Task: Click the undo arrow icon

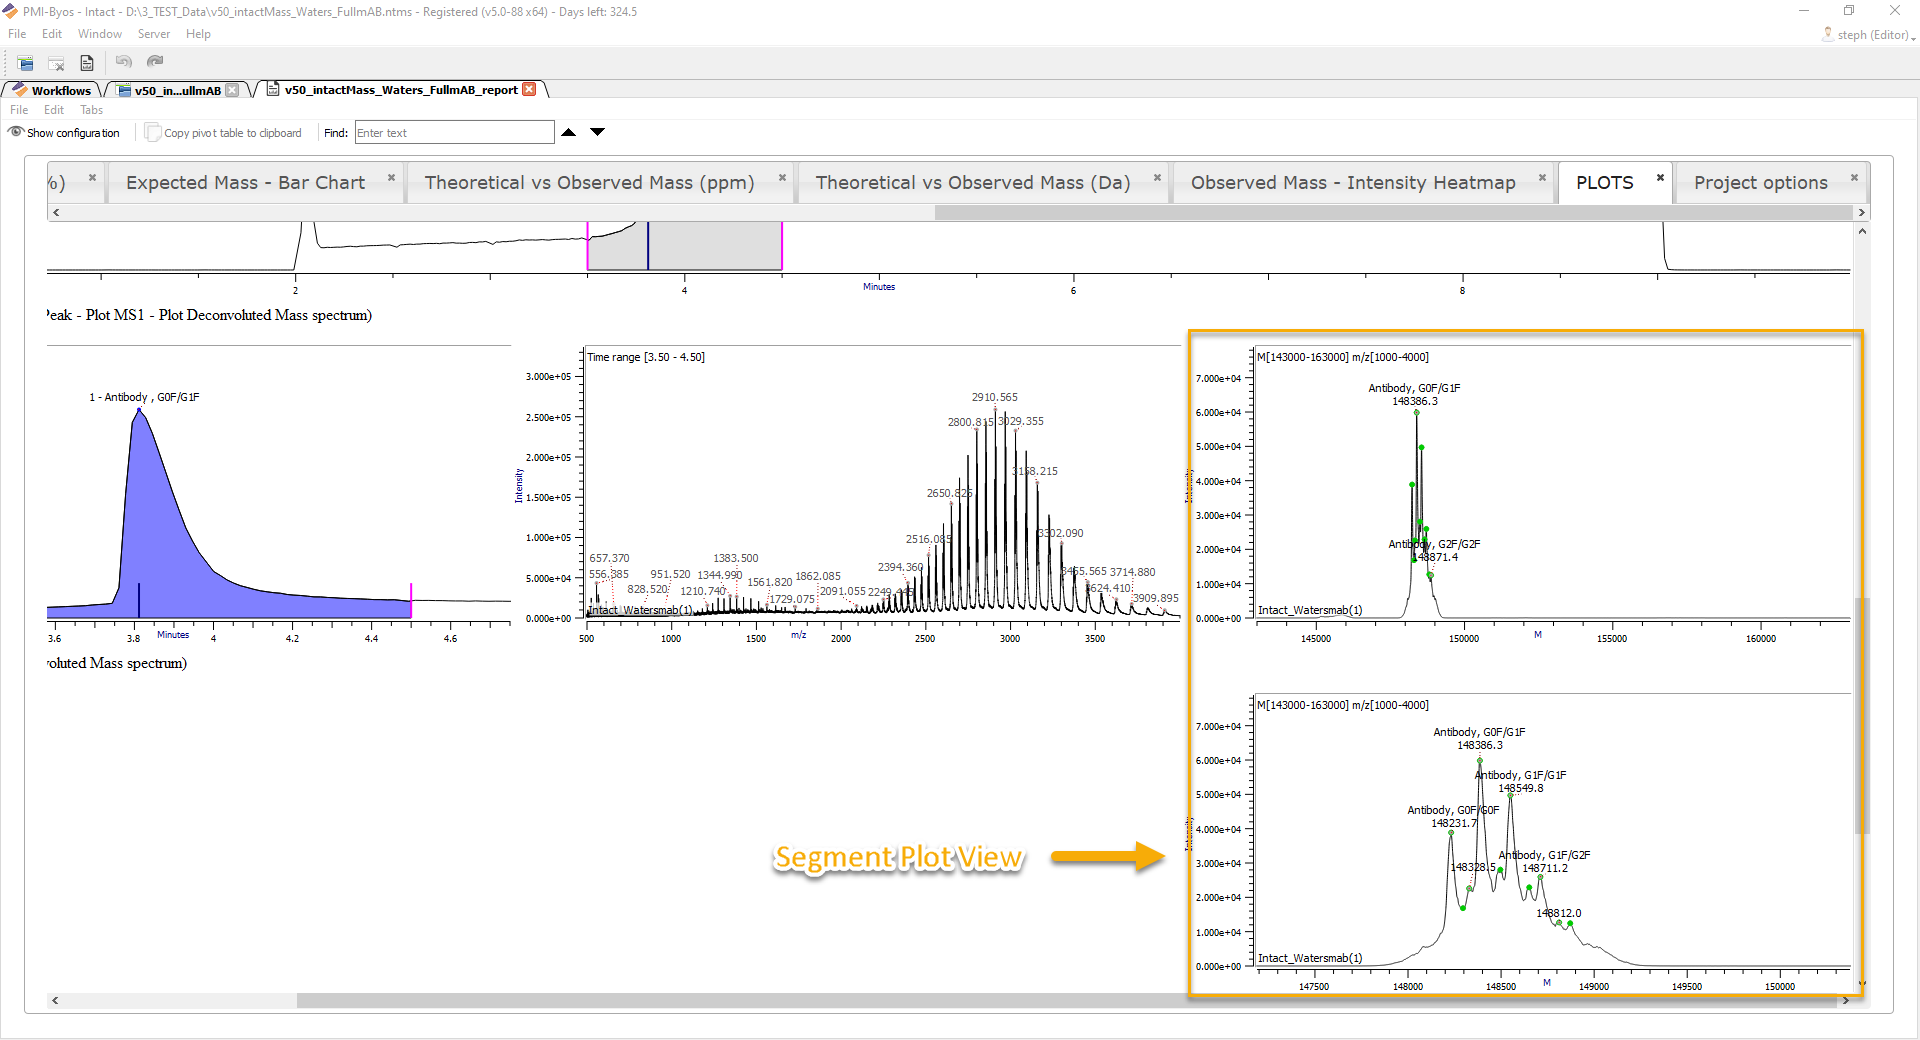Action: [123, 62]
